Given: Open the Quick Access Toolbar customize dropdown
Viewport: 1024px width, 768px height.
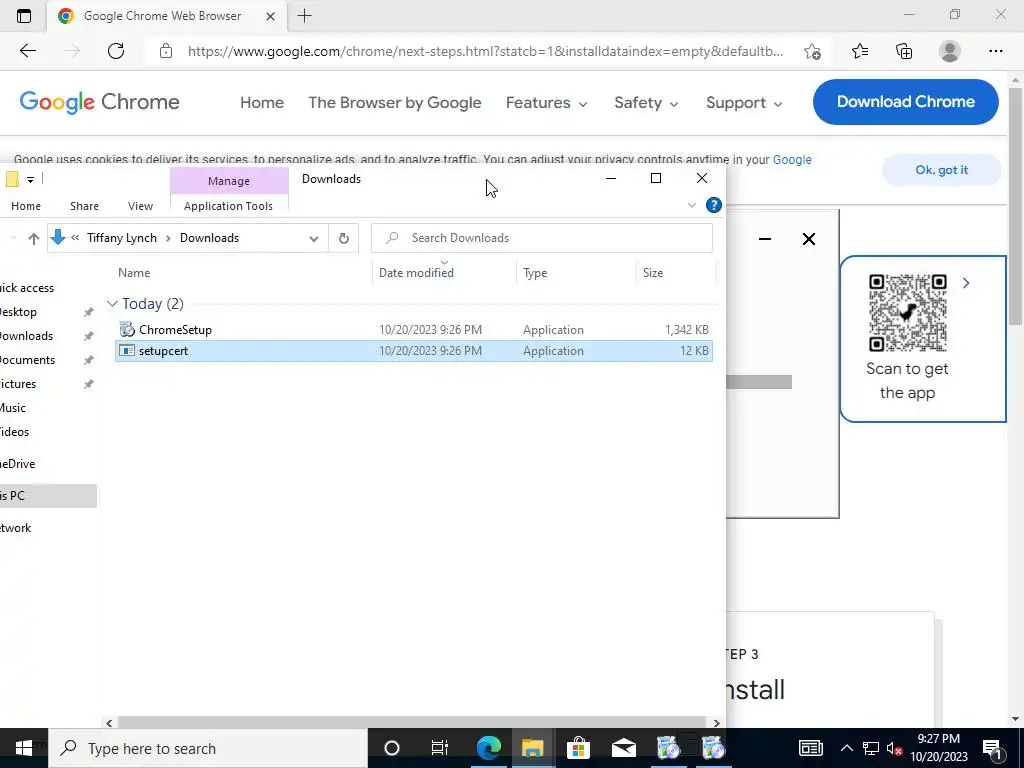Looking at the screenshot, I should pos(30,179).
